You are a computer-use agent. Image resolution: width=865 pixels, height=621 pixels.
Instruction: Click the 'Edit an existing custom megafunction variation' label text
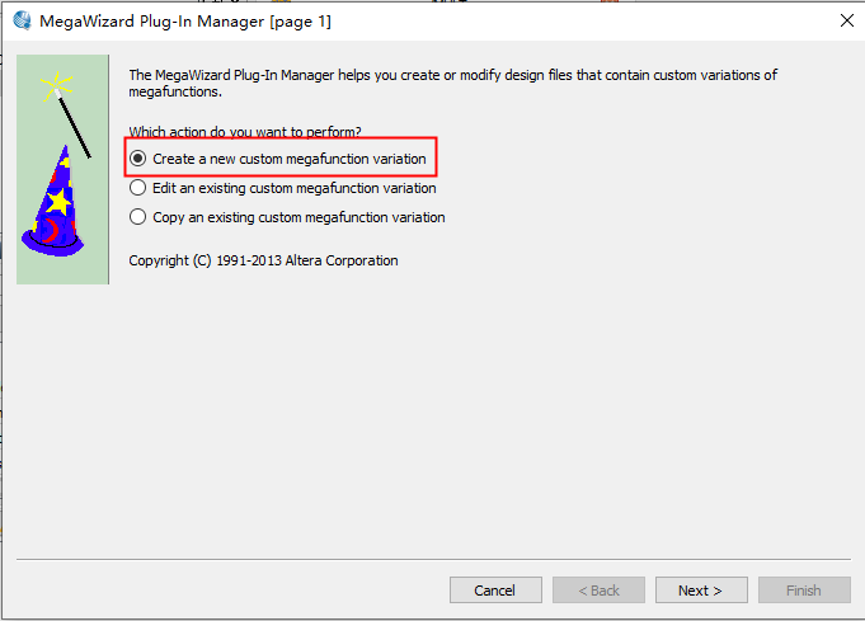pos(294,188)
